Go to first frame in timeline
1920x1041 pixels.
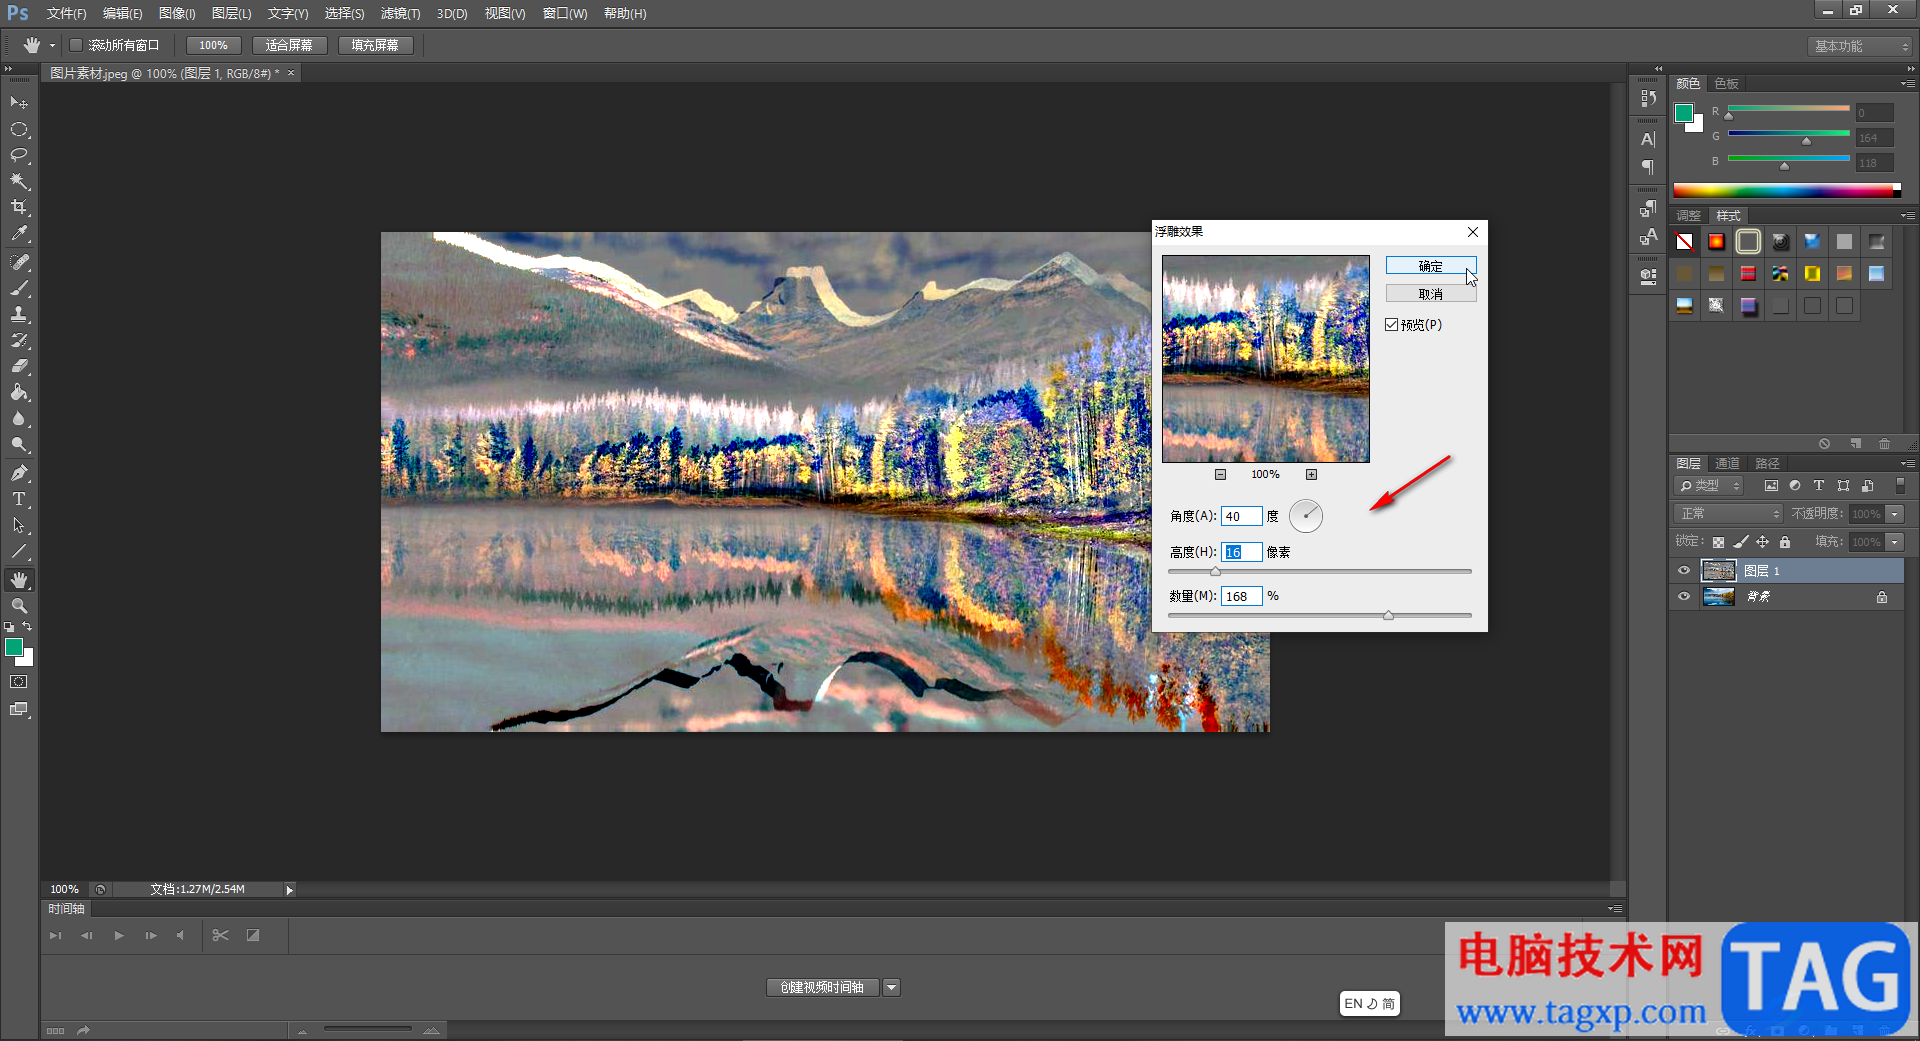56,936
